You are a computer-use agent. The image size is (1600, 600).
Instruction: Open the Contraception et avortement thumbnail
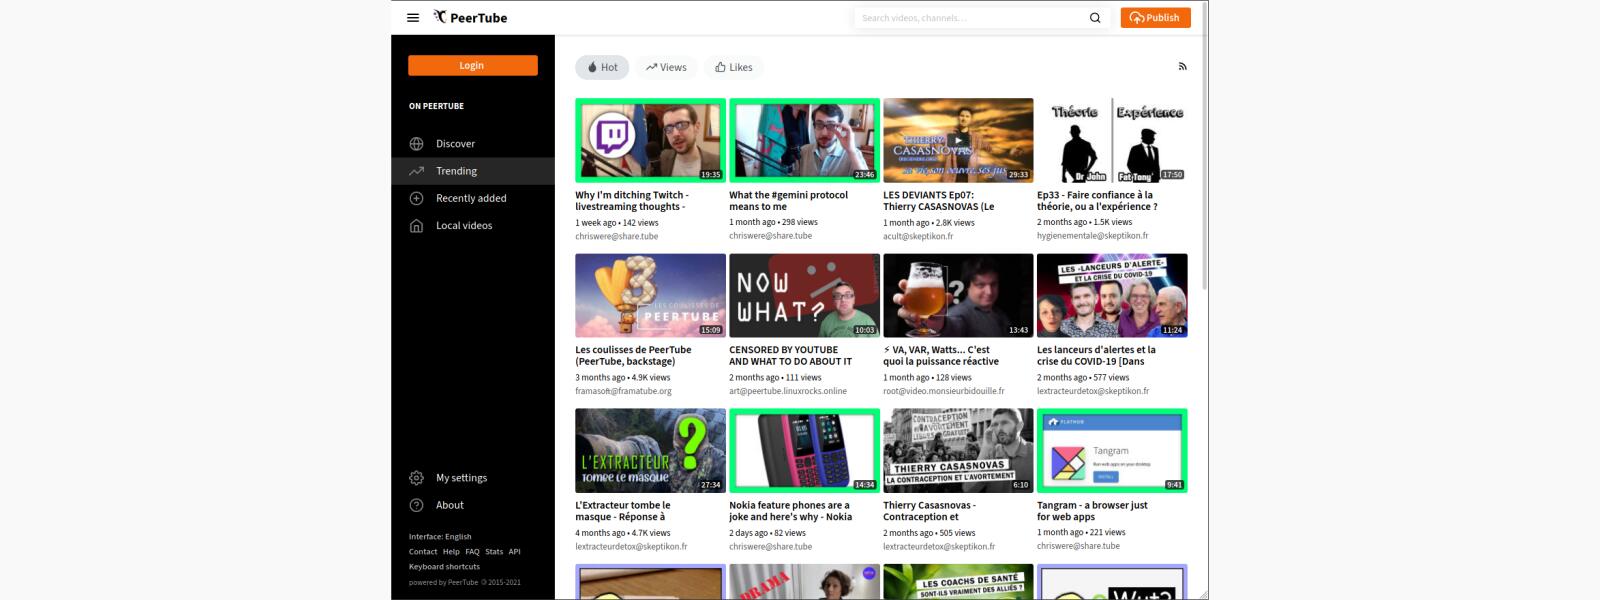tap(958, 450)
